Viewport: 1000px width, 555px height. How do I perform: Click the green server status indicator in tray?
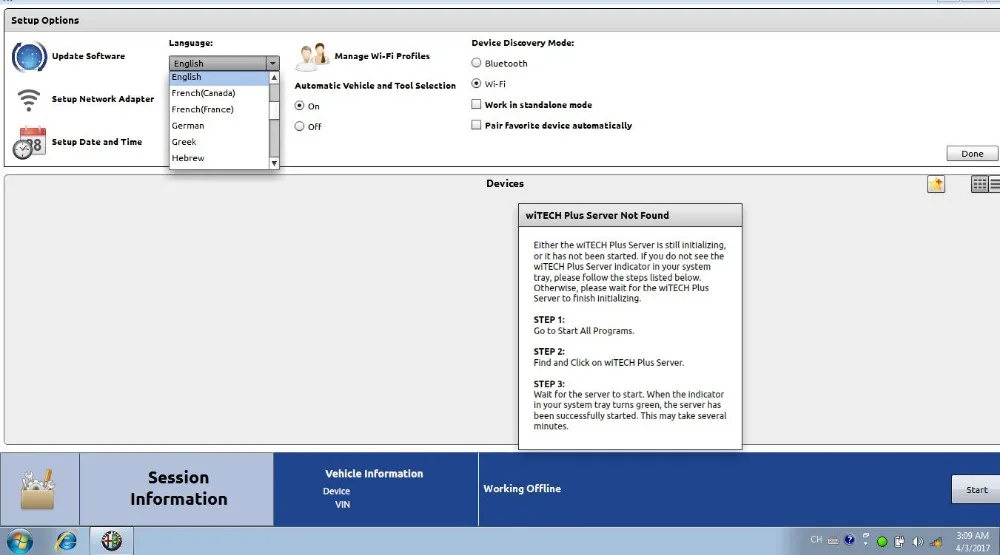[882, 542]
